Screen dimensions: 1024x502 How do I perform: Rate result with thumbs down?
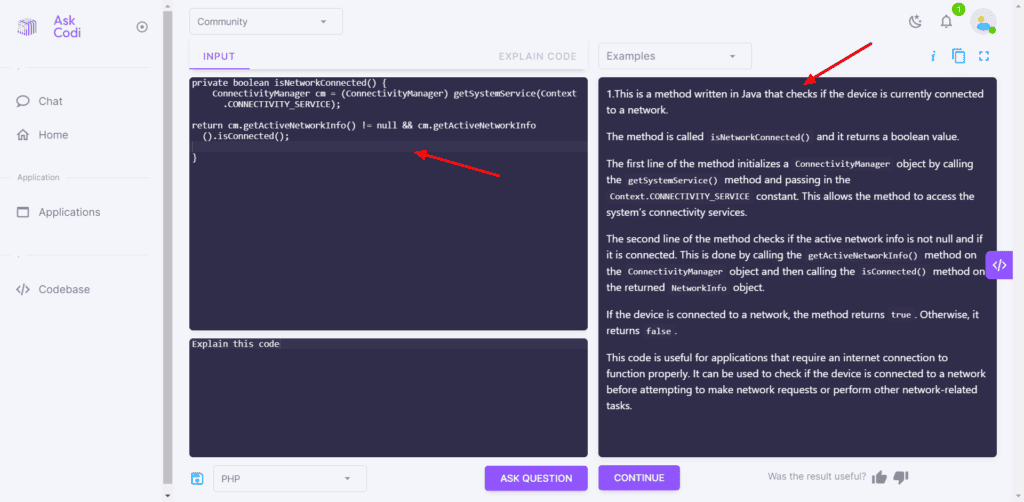(x=901, y=477)
